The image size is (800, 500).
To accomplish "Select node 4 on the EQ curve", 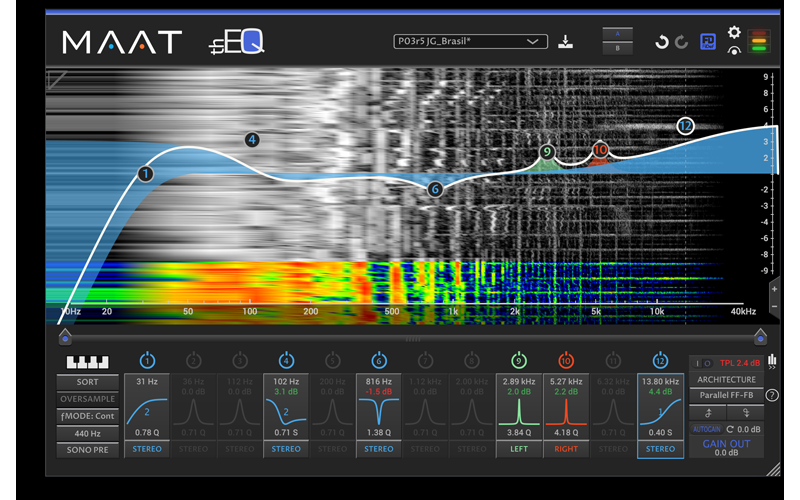I will tap(252, 139).
